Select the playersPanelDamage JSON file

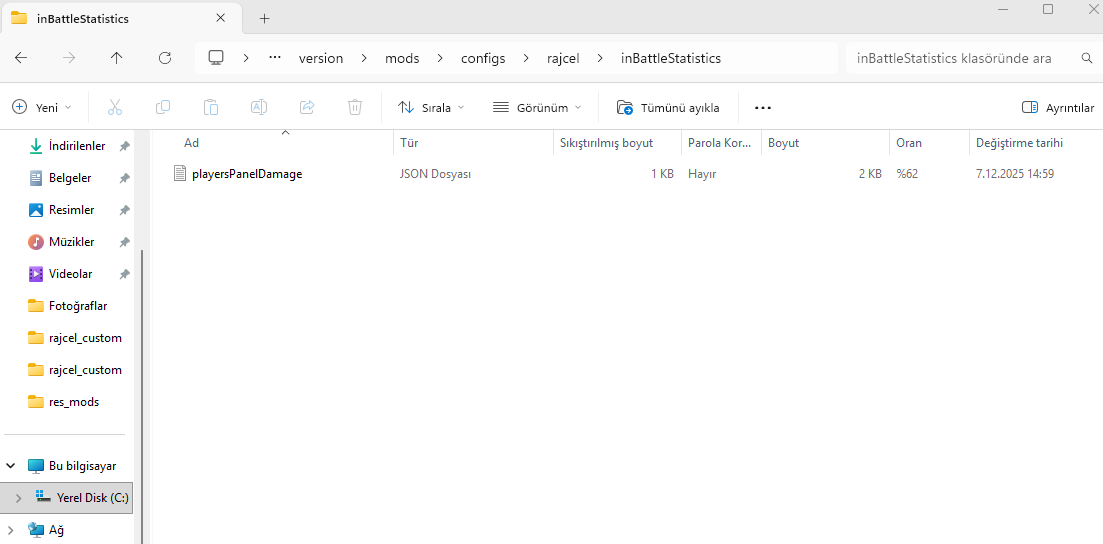246,174
